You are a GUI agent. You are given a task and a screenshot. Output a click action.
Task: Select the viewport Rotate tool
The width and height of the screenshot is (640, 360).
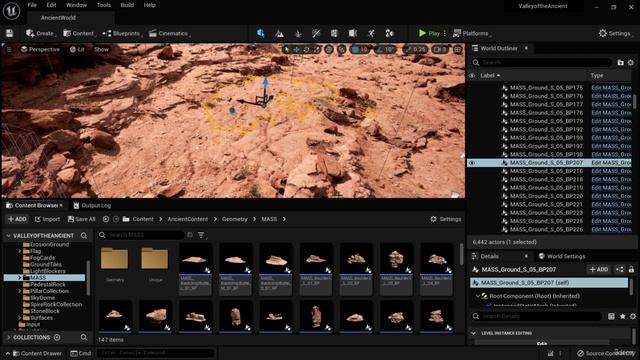307,50
